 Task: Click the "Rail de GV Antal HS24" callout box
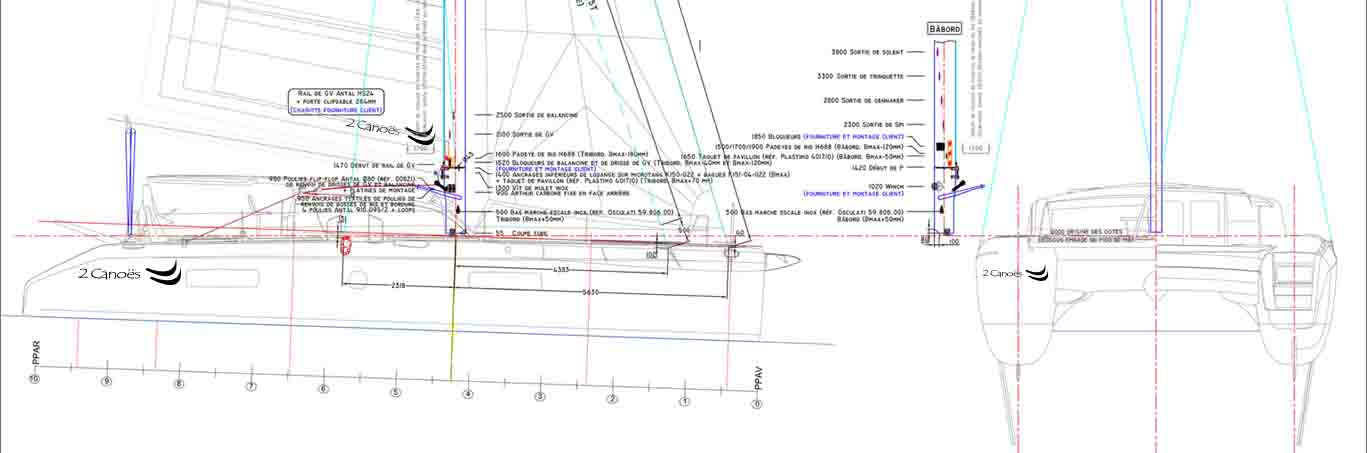(x=336, y=101)
